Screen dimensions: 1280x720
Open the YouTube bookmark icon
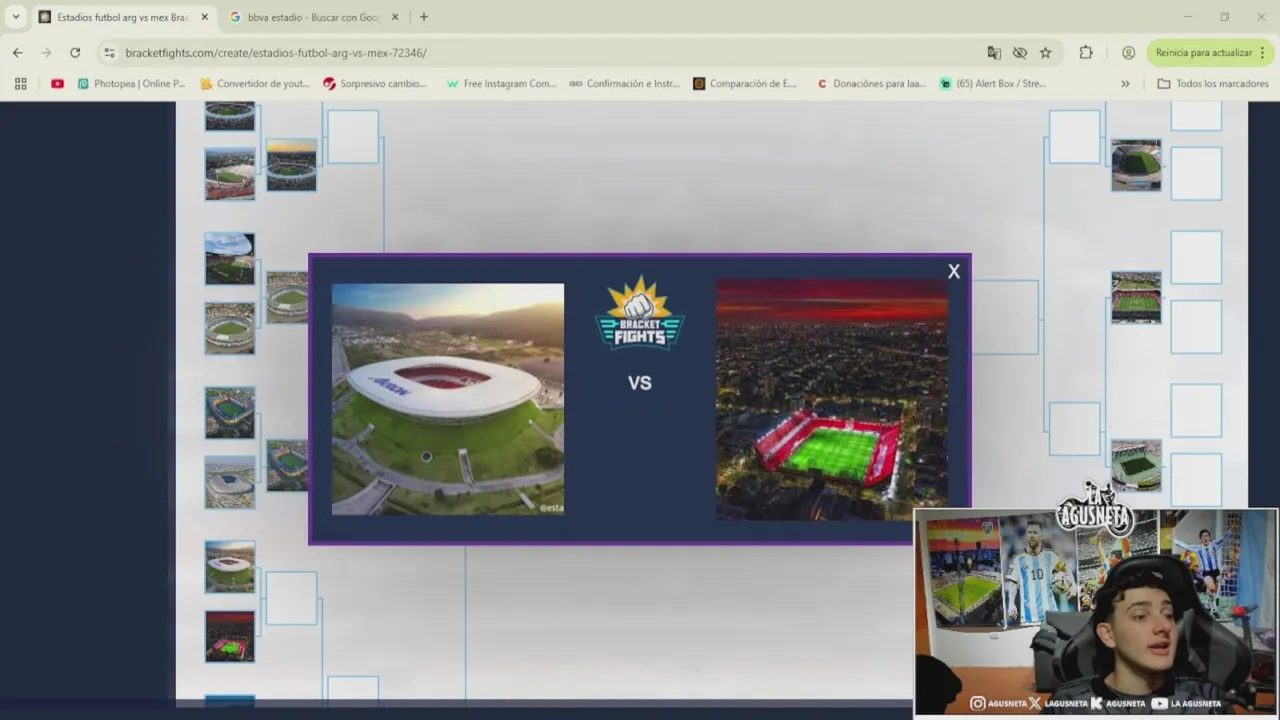click(x=57, y=83)
